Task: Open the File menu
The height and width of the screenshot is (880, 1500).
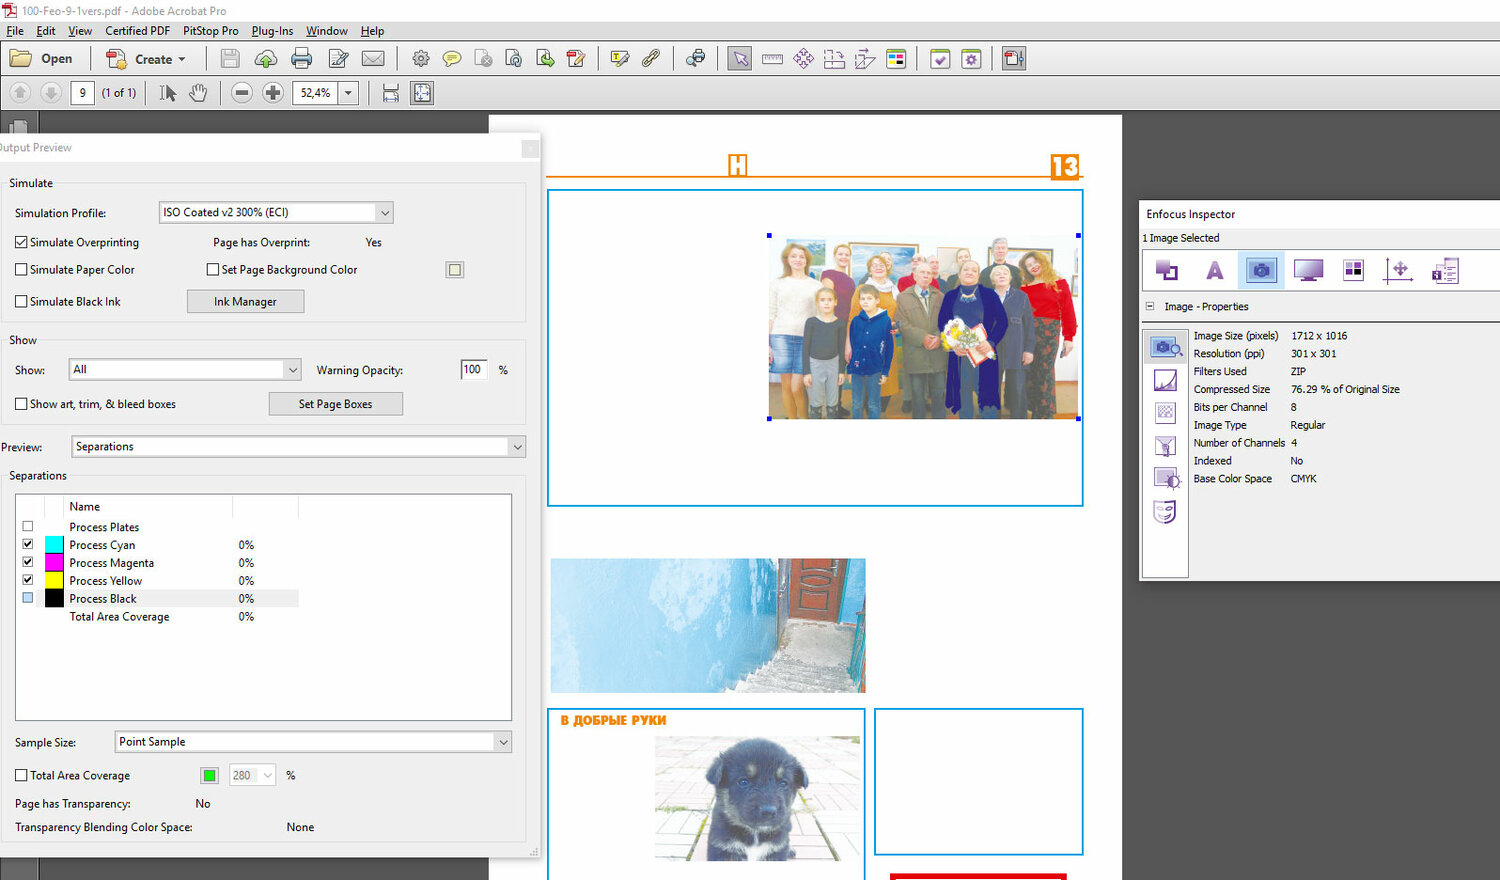Action: (15, 31)
